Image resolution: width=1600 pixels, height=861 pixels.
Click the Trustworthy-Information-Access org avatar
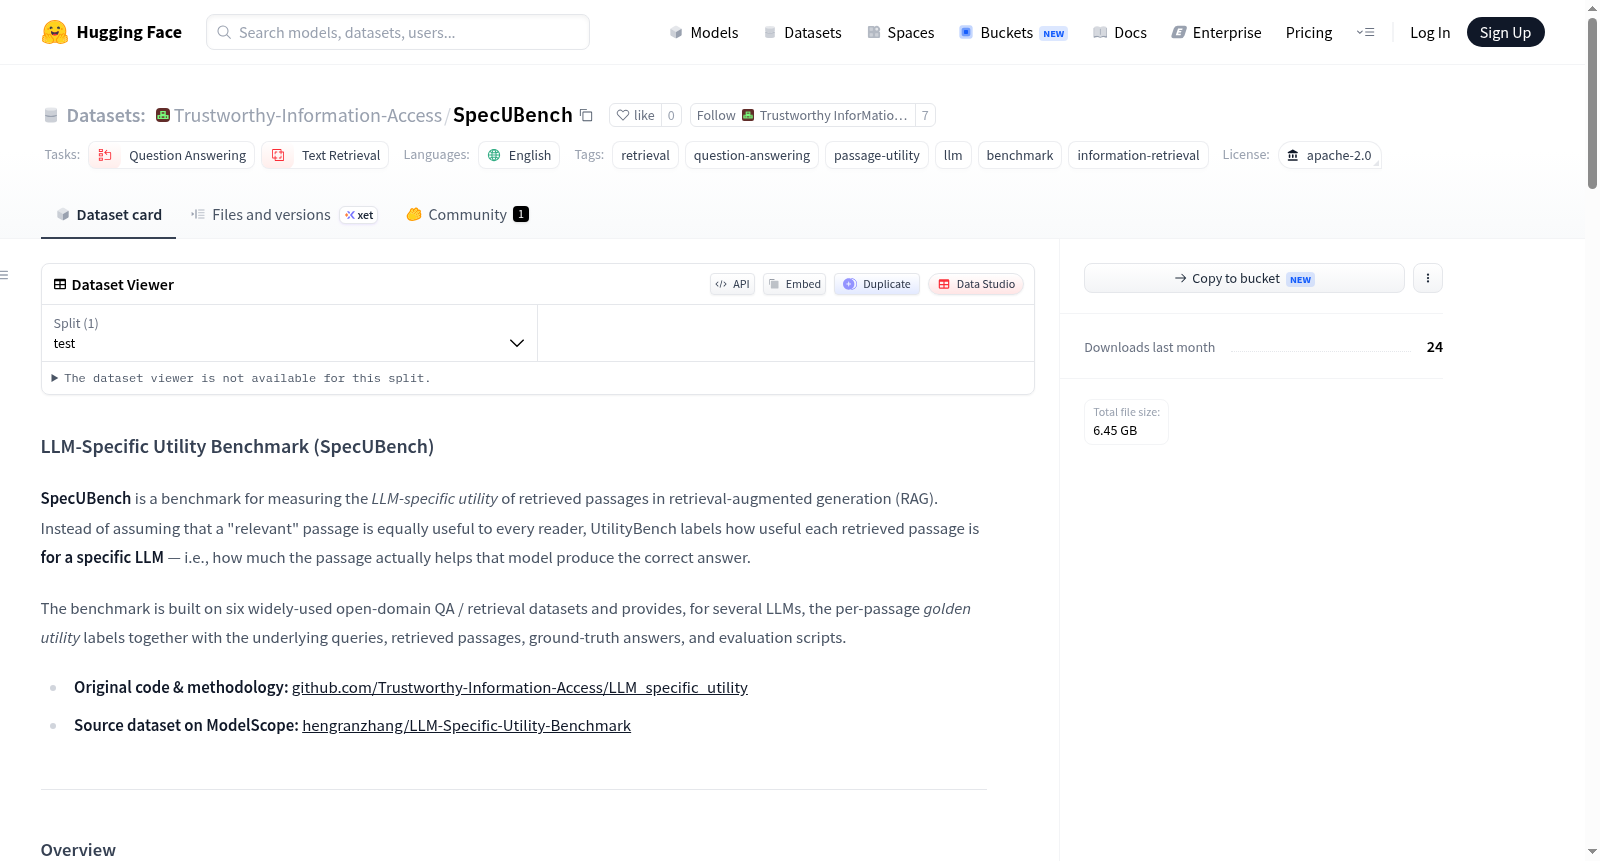point(163,115)
